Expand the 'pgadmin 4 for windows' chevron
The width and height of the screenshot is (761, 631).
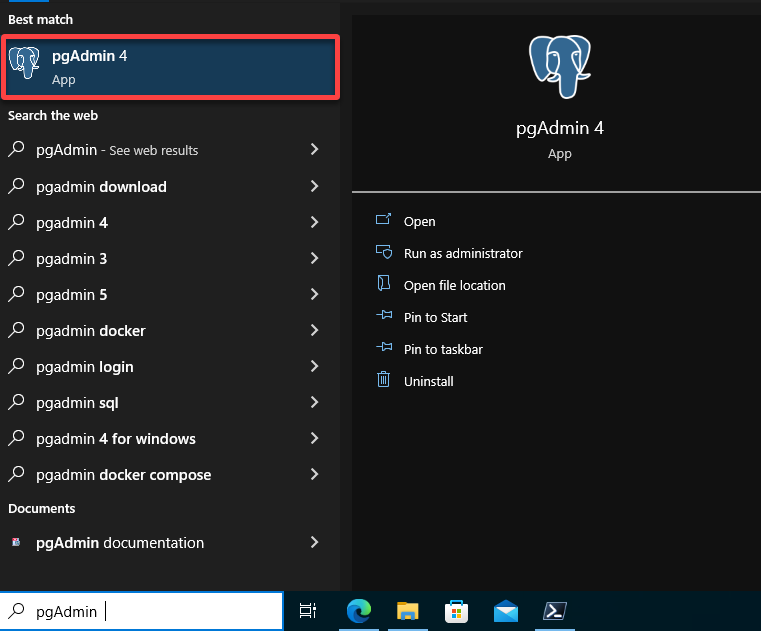point(314,438)
